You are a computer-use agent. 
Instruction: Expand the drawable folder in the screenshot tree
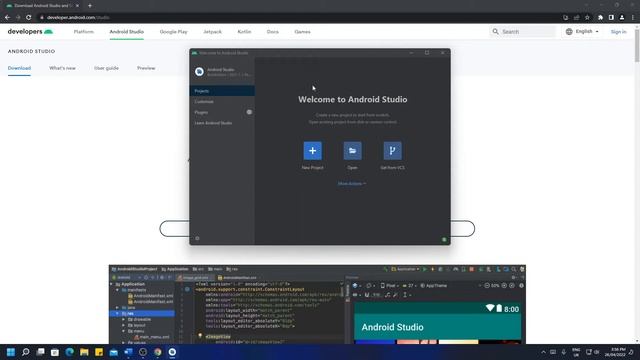124,319
